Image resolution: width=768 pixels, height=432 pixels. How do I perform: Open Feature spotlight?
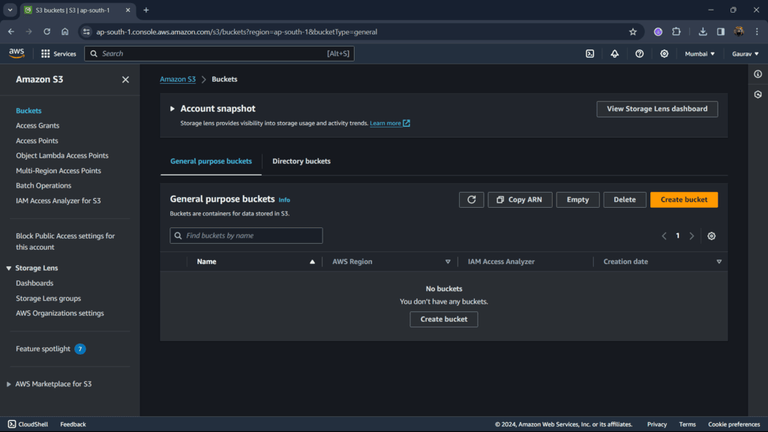point(43,349)
